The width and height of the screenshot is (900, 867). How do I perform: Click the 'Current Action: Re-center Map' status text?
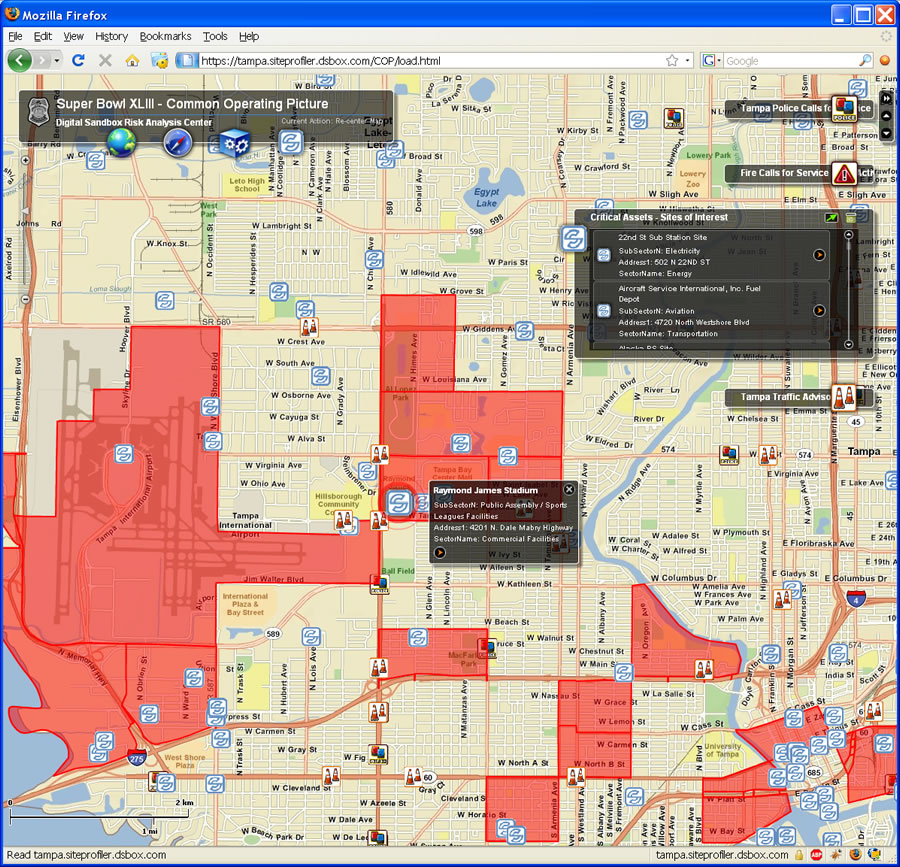coord(331,121)
